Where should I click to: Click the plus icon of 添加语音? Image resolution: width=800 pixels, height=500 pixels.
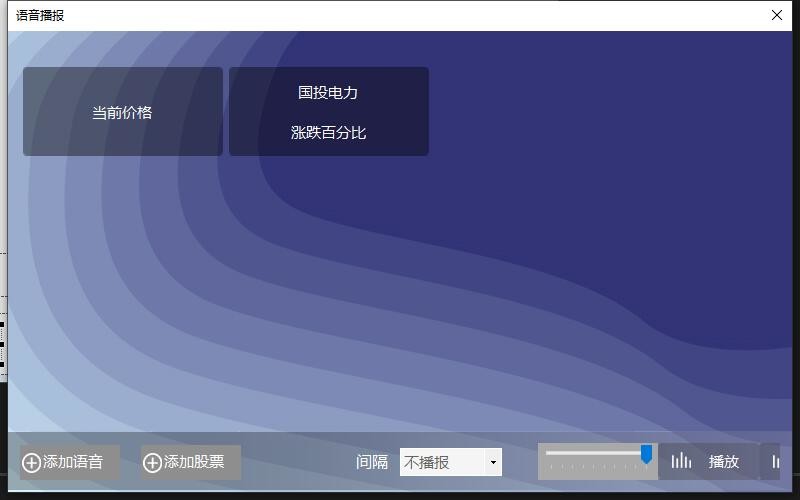31,463
